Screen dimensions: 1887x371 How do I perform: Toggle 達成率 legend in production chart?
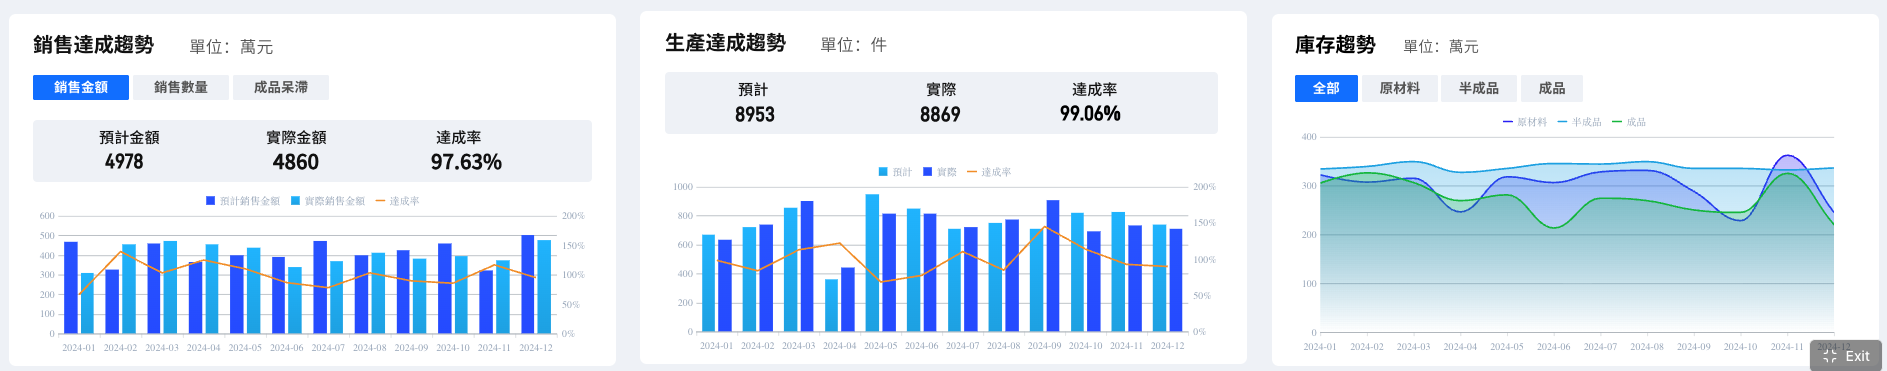(x=989, y=172)
